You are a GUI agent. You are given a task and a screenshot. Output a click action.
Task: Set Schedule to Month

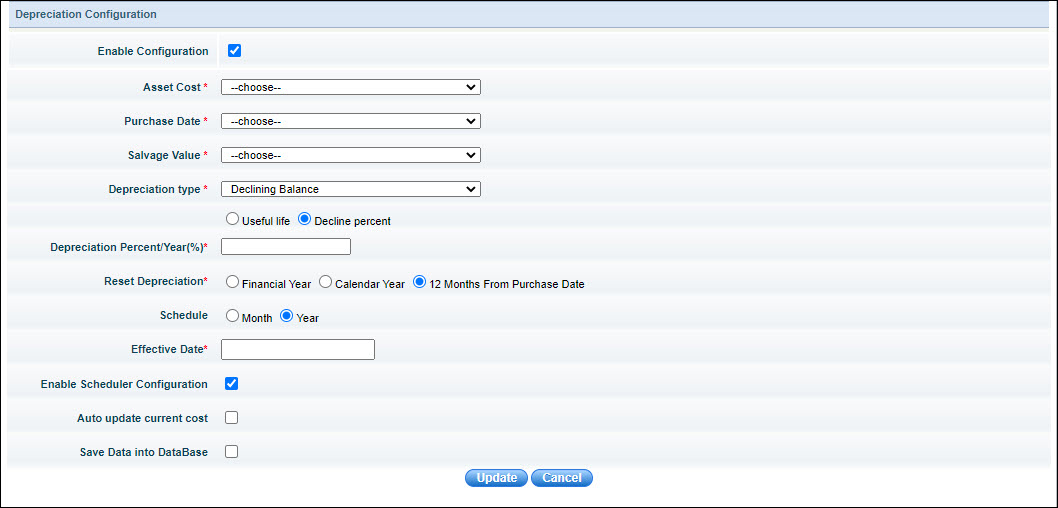[233, 316]
